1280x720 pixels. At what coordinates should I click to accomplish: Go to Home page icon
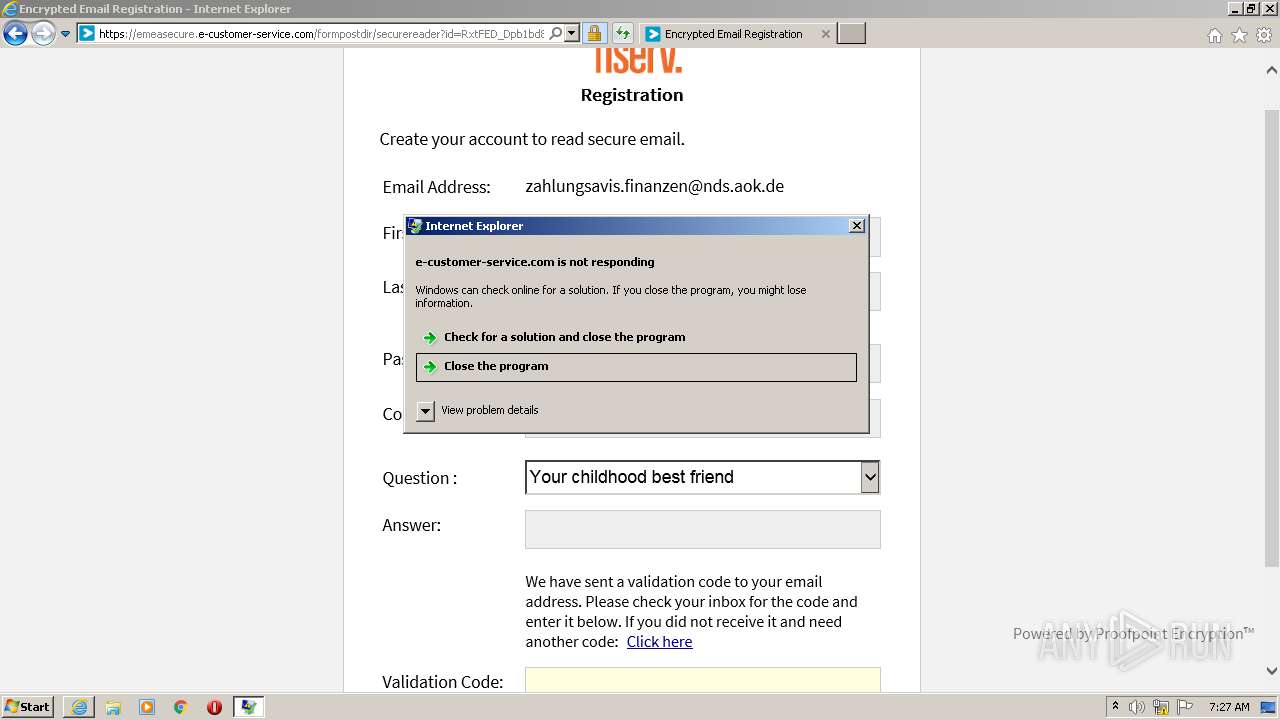[1215, 35]
